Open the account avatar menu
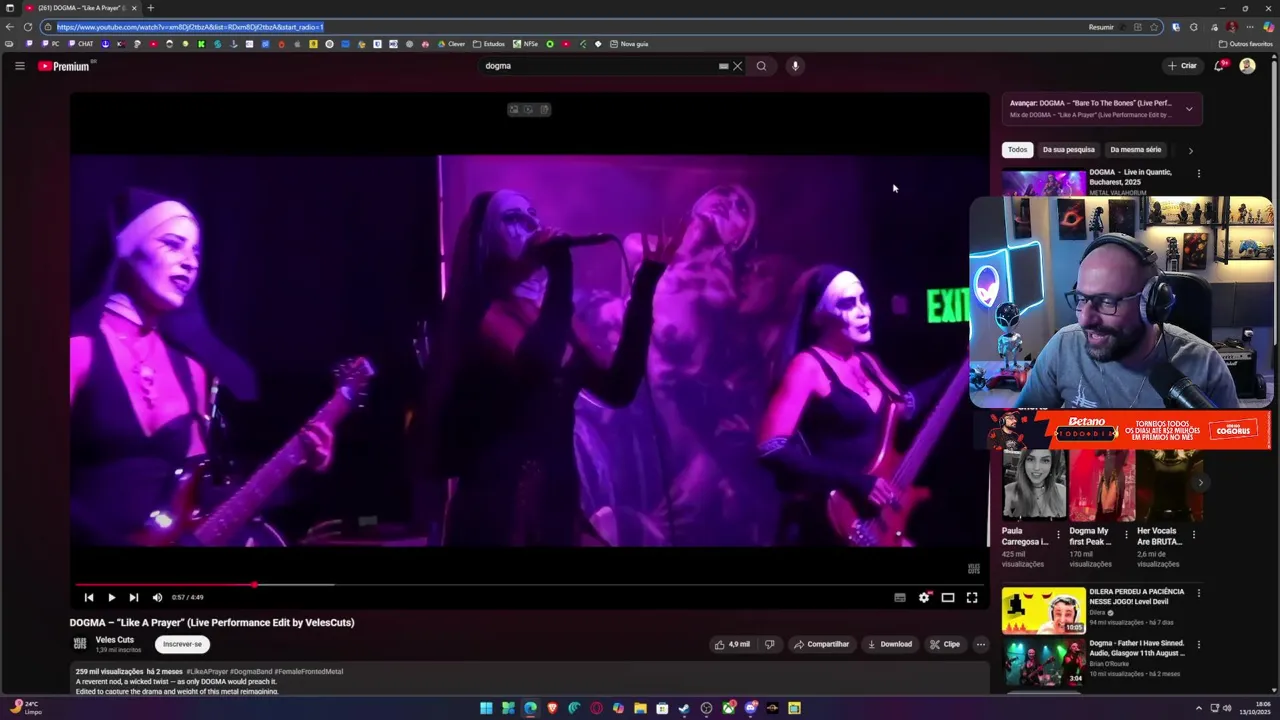The height and width of the screenshot is (720, 1280). (x=1247, y=66)
